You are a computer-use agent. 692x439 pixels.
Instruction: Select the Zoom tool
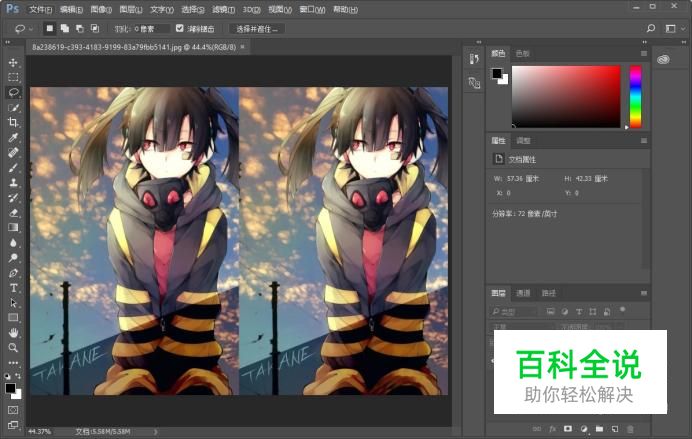pyautogui.click(x=13, y=348)
